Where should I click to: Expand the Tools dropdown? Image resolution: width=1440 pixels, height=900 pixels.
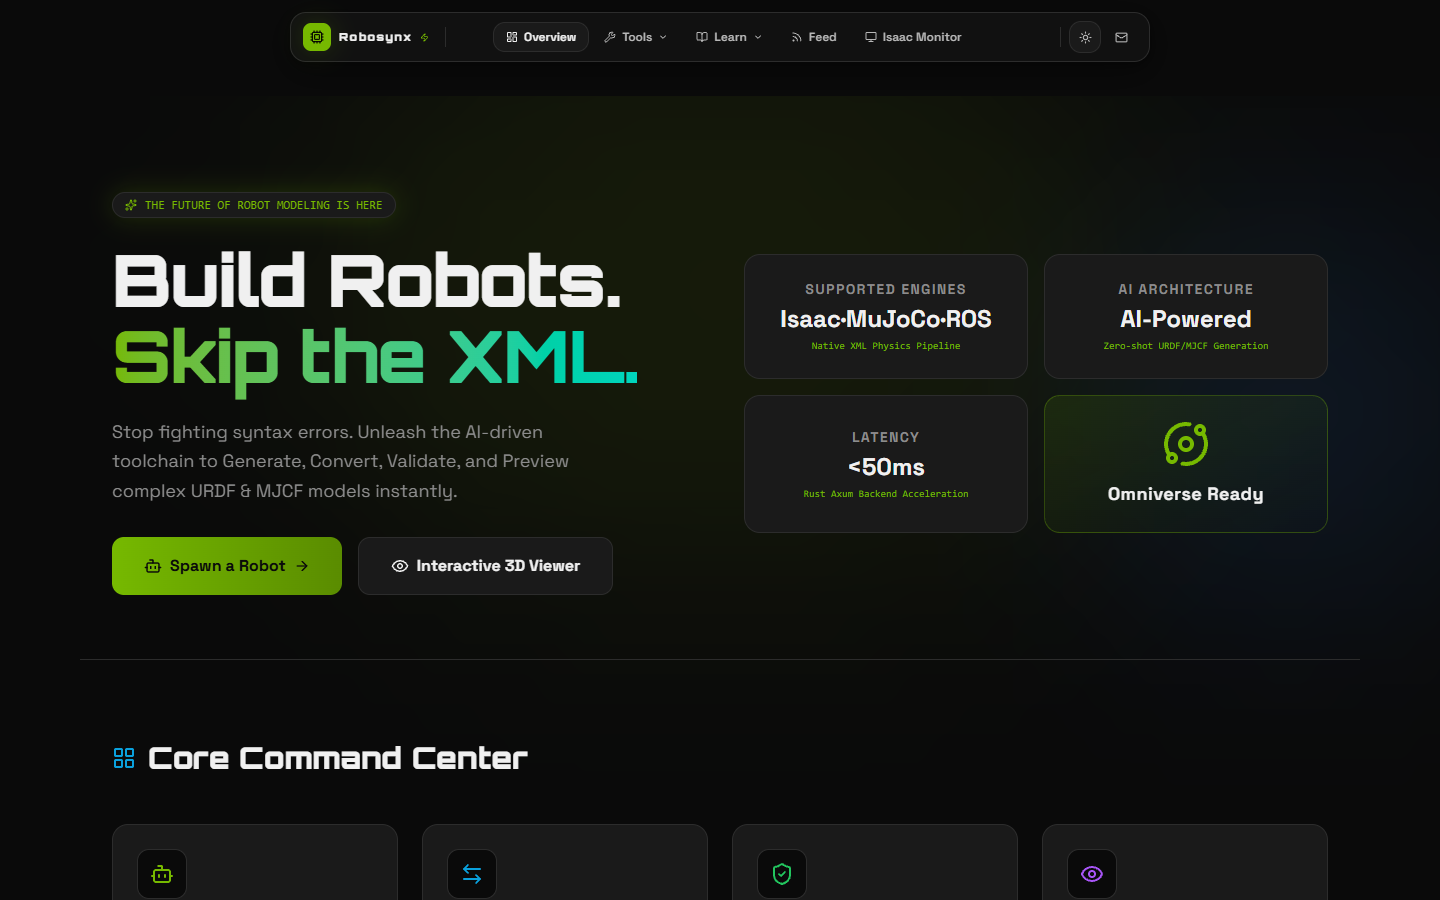pos(635,37)
